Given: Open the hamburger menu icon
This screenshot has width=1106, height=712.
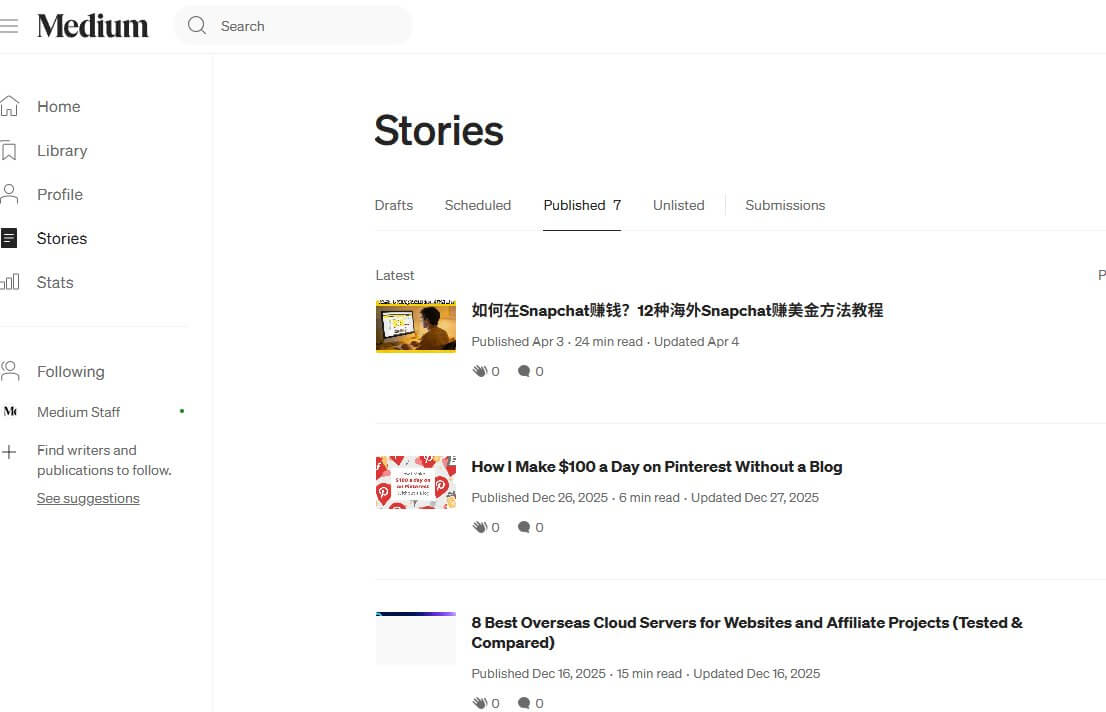Looking at the screenshot, I should coord(9,26).
